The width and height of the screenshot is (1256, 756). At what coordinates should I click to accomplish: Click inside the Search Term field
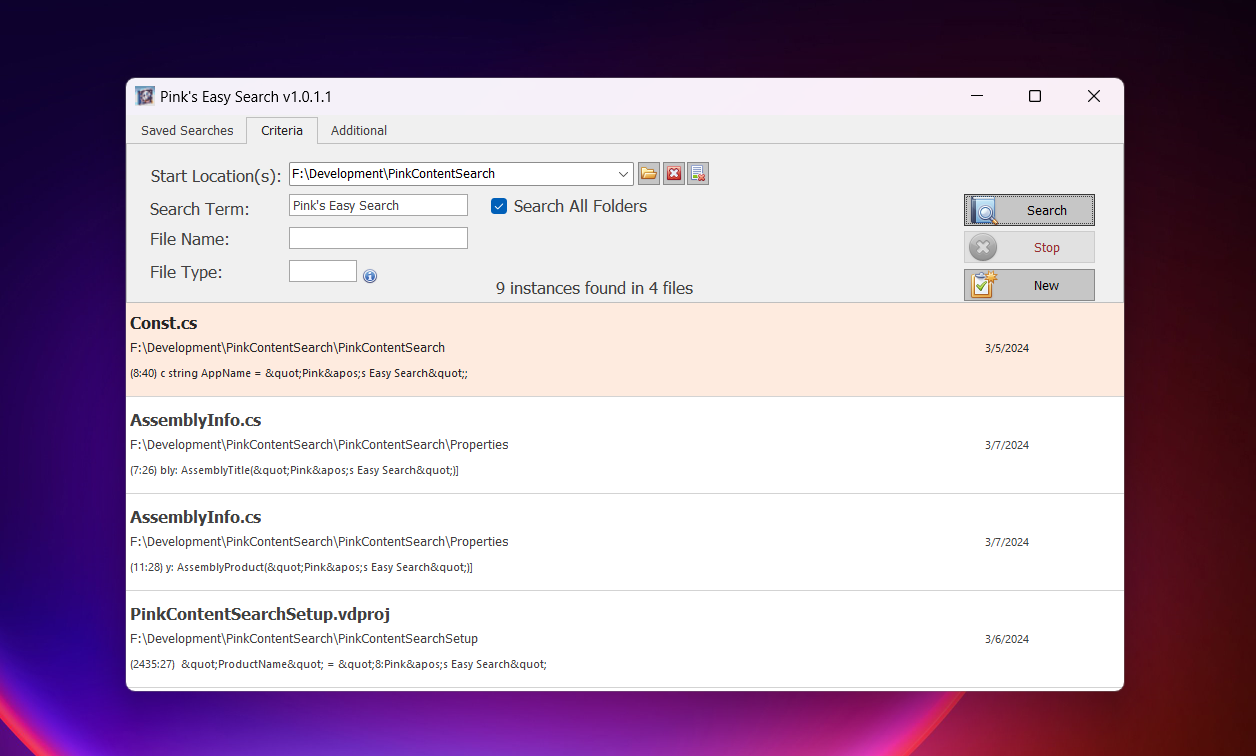[x=378, y=206]
